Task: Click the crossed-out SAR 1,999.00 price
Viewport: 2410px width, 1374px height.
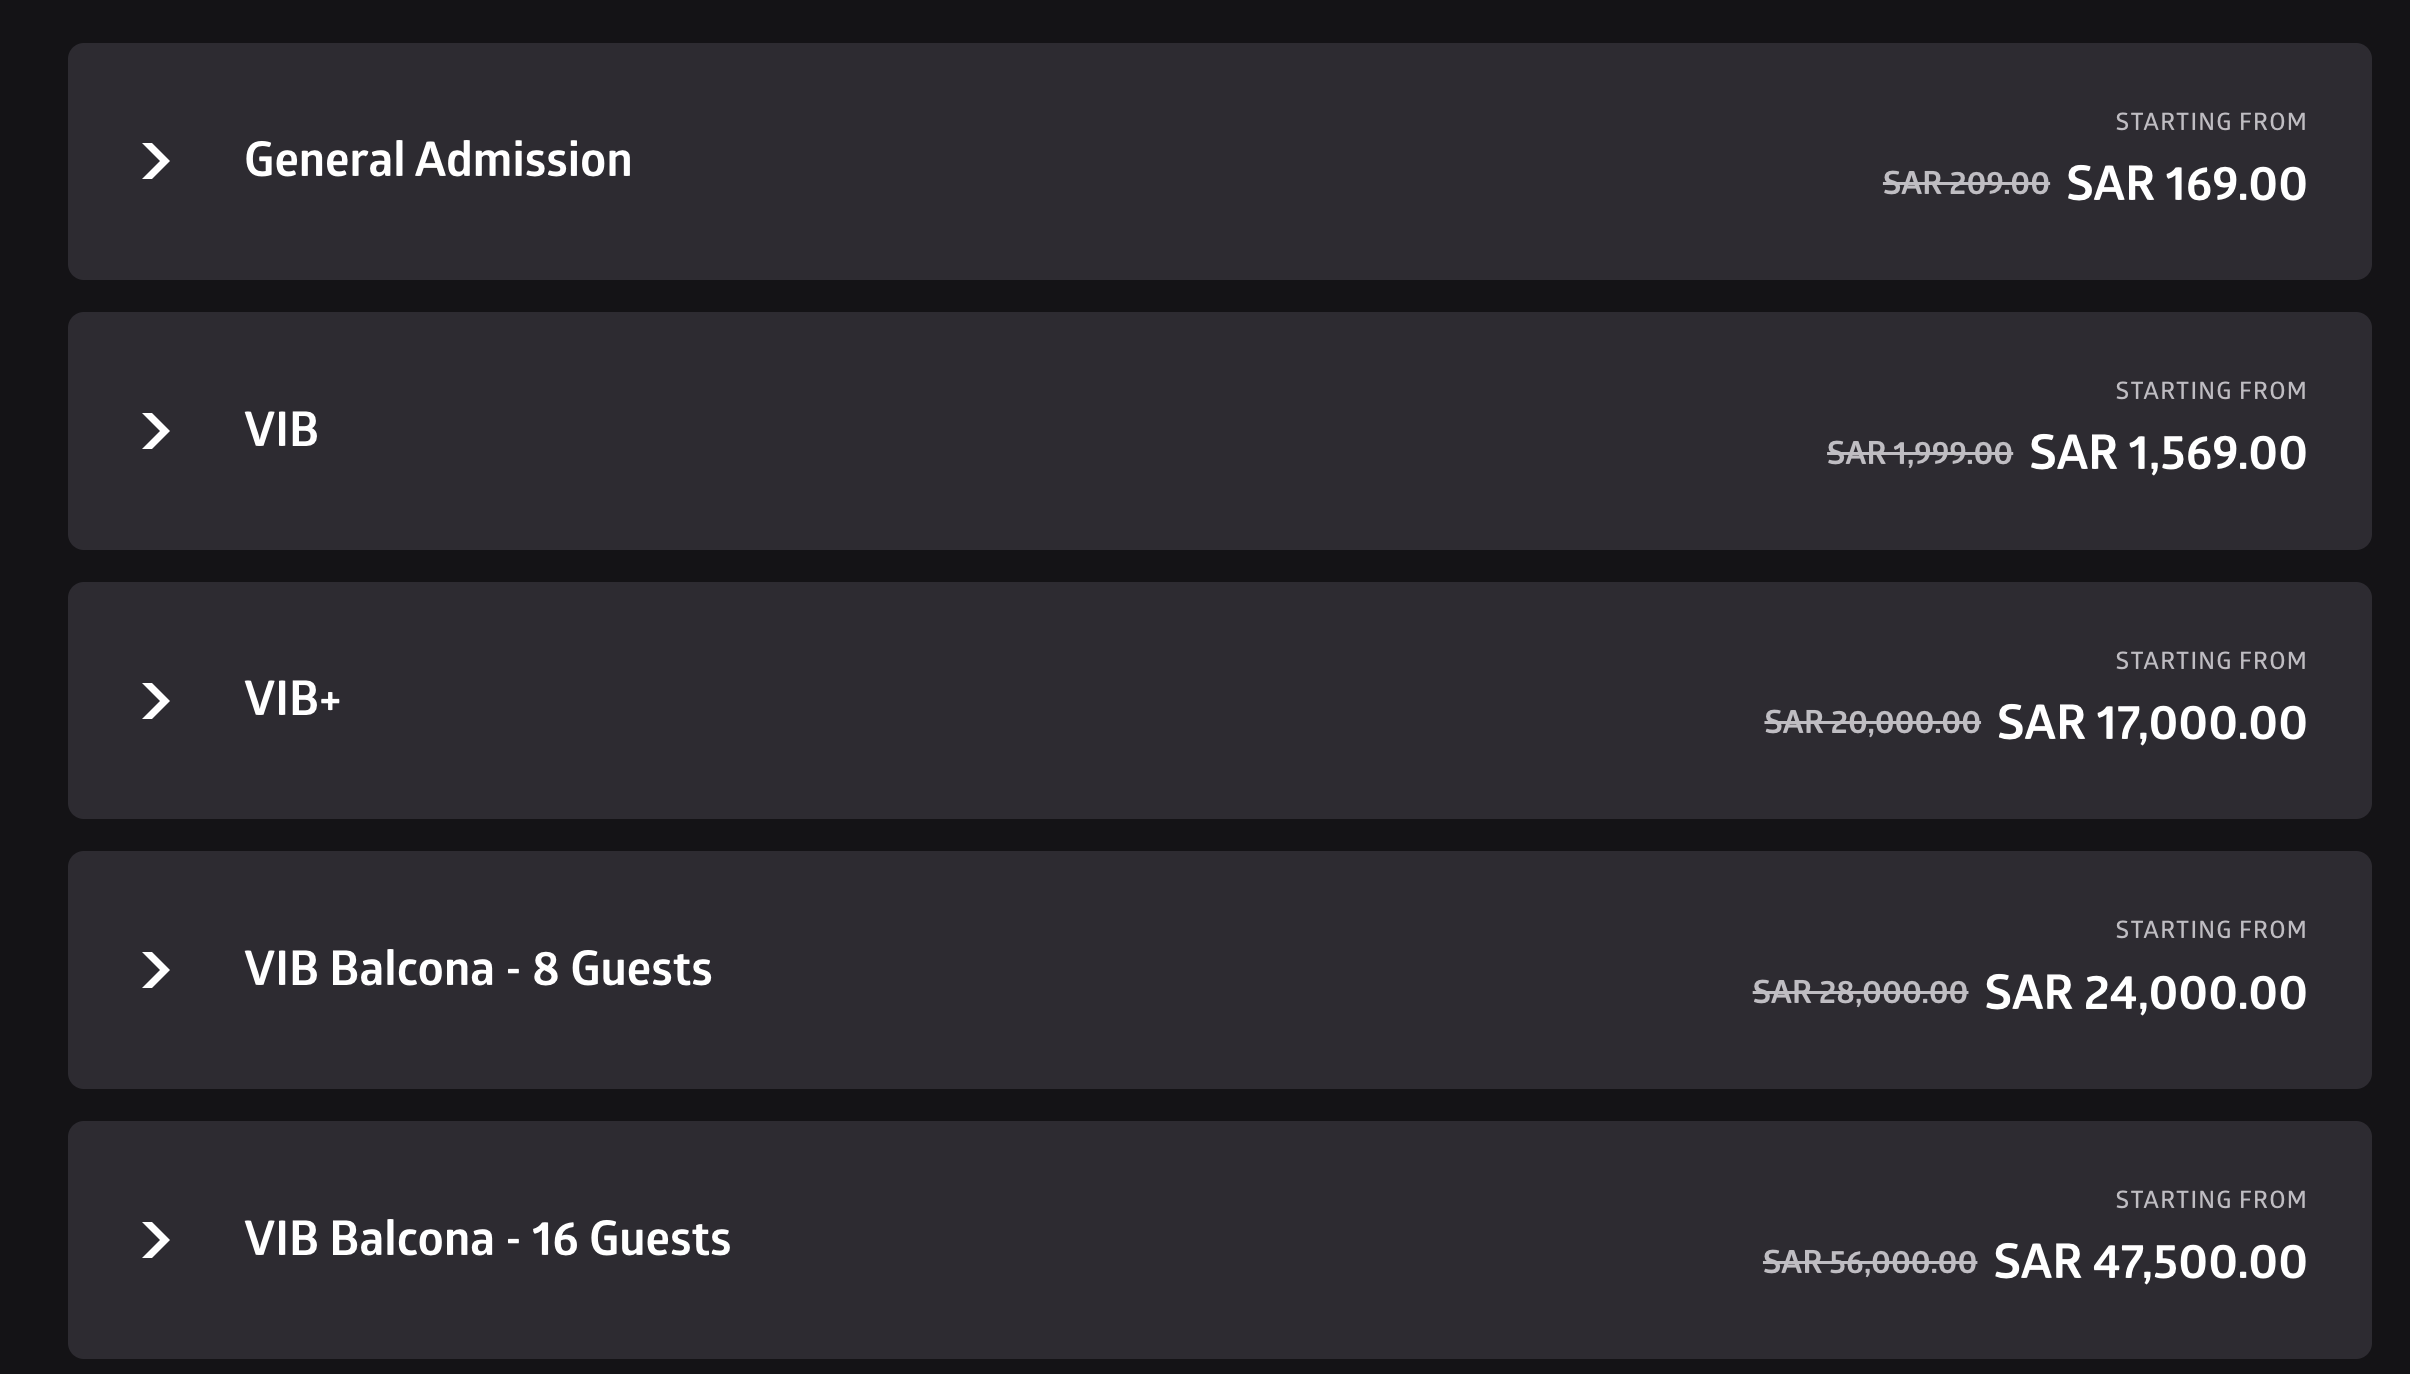Action: click(1919, 454)
